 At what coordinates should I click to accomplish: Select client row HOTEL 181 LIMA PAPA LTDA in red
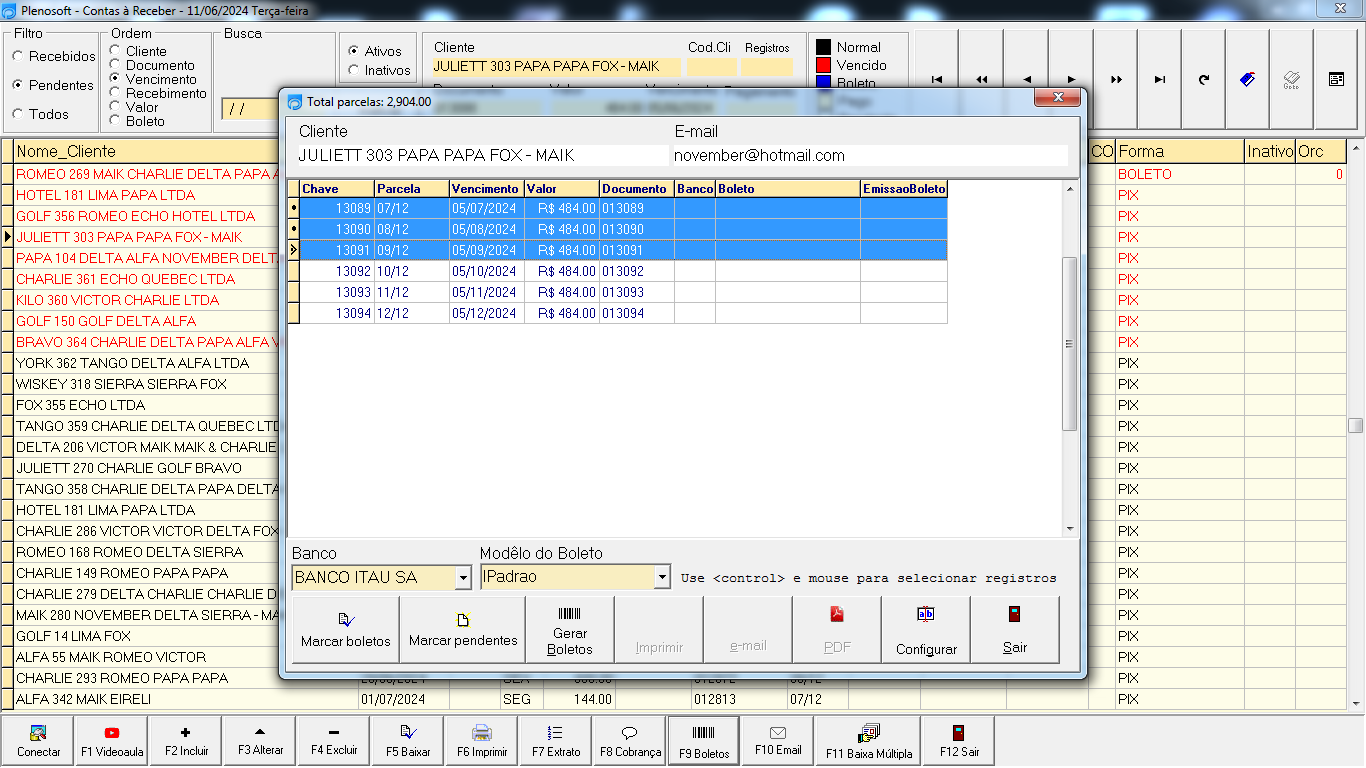point(146,195)
